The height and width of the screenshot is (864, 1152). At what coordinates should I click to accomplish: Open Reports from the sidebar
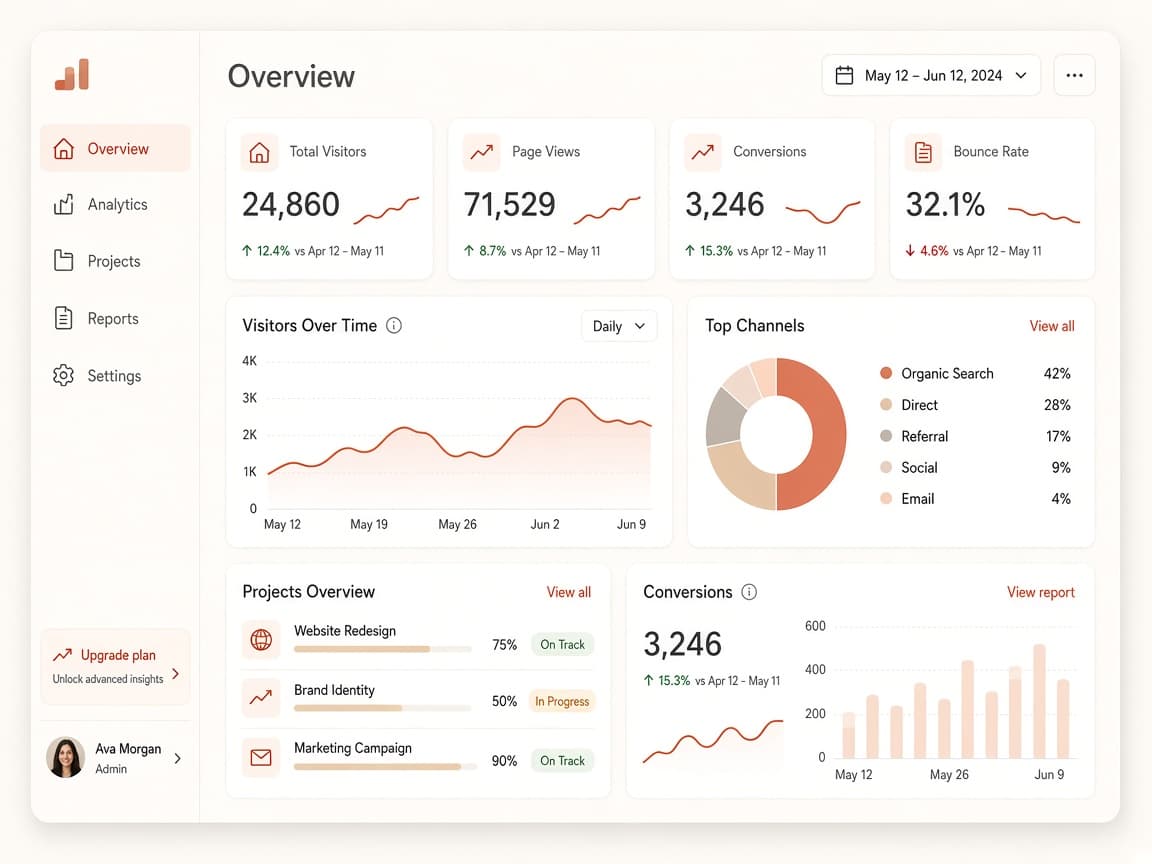point(115,318)
